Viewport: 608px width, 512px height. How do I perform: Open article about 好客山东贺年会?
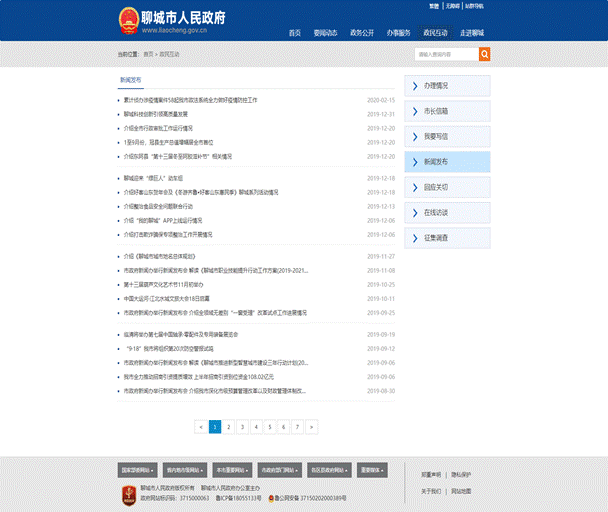(201, 192)
